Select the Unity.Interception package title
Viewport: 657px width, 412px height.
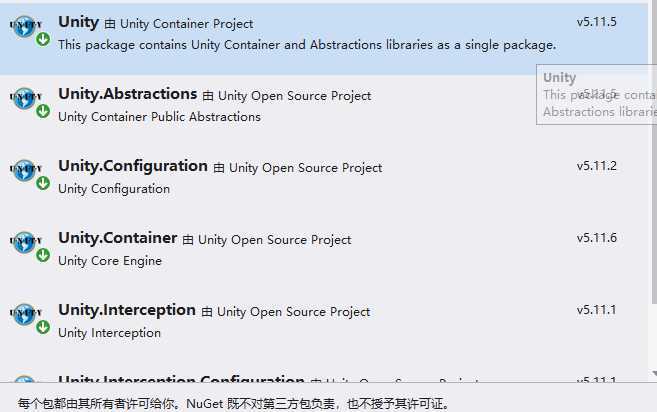pos(125,310)
